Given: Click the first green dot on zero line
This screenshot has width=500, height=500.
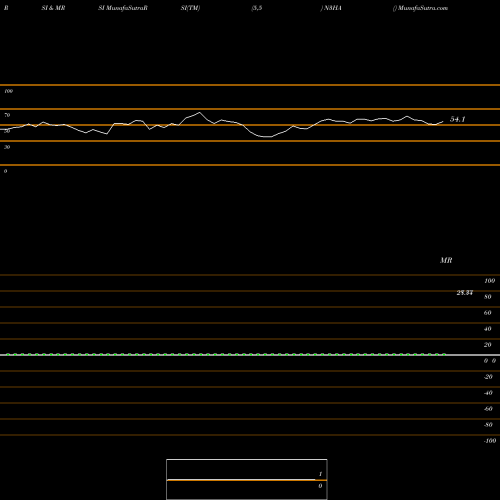Looking at the screenshot, I should [8, 354].
